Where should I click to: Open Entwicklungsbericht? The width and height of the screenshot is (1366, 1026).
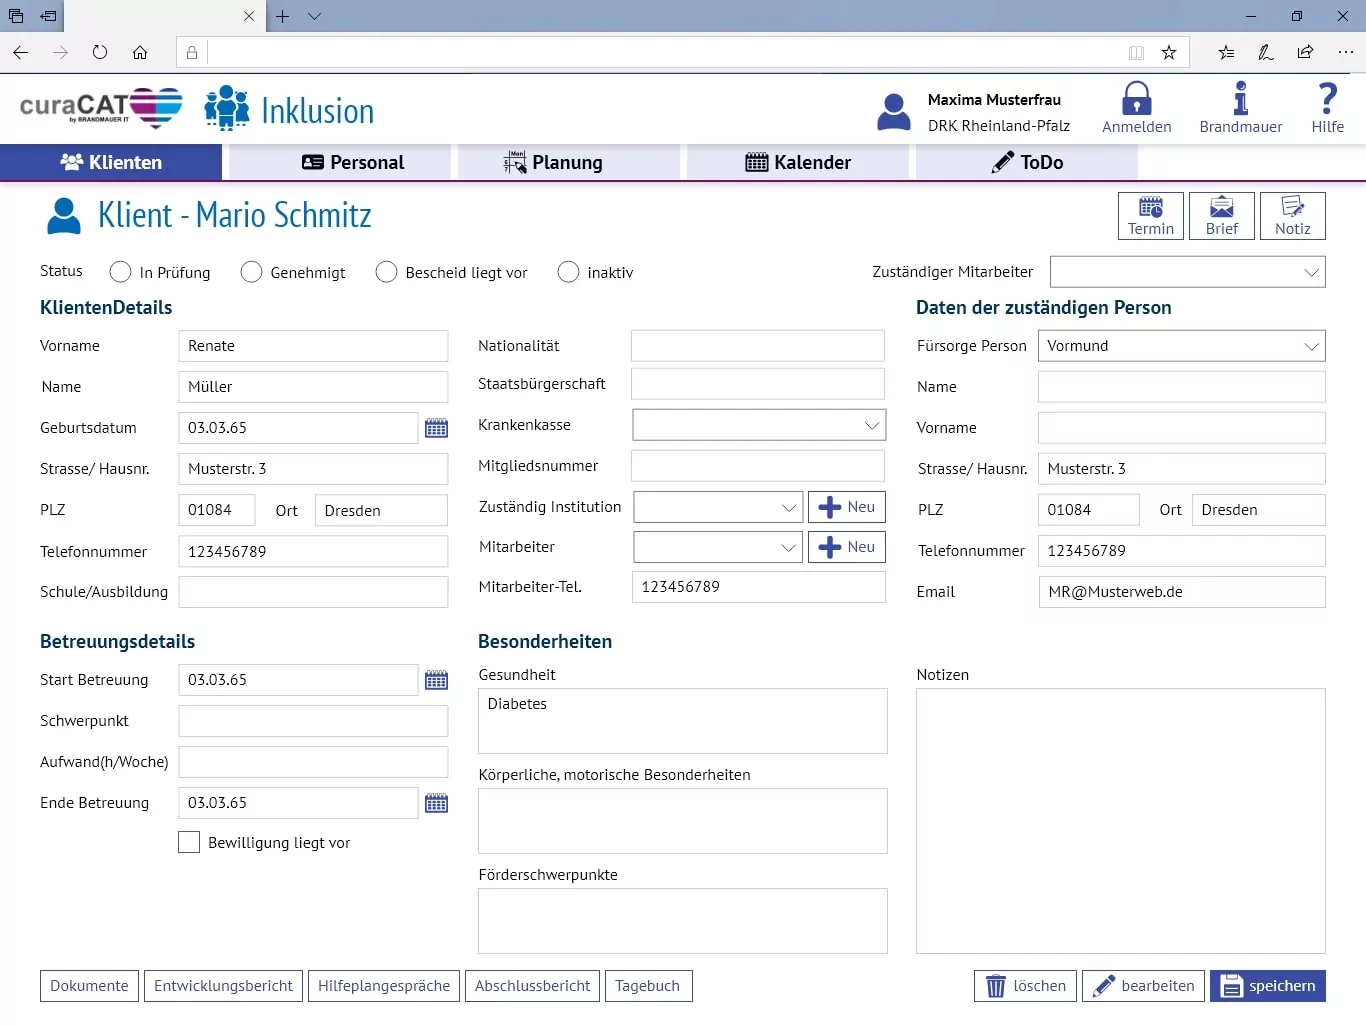[x=223, y=986]
